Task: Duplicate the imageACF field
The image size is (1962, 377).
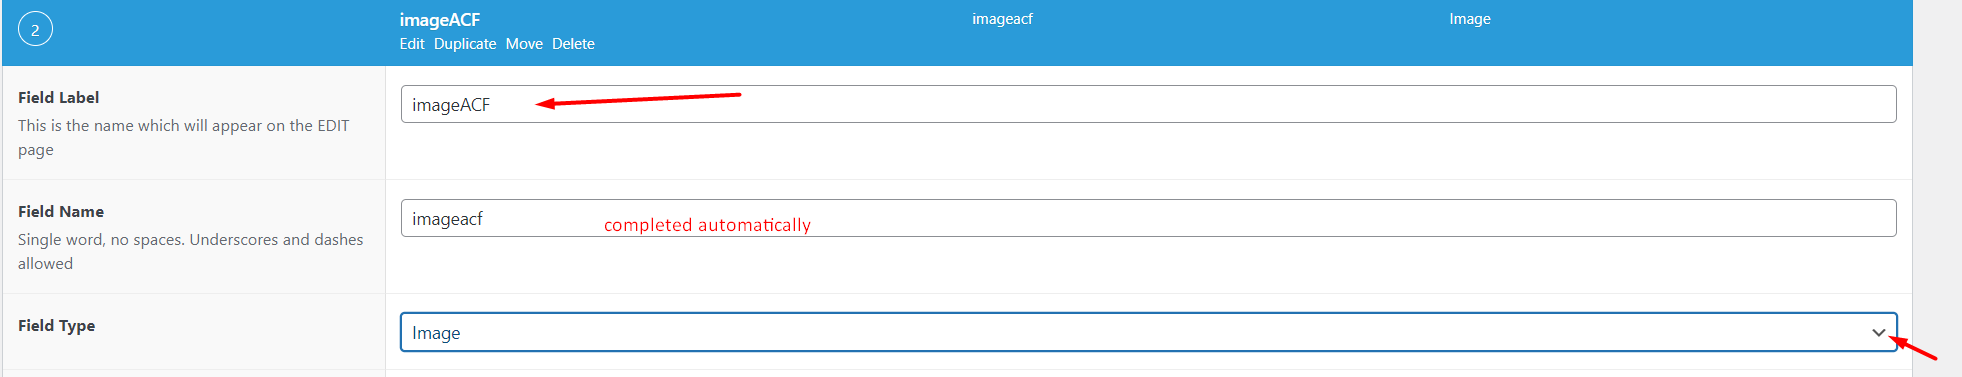Action: pos(465,44)
